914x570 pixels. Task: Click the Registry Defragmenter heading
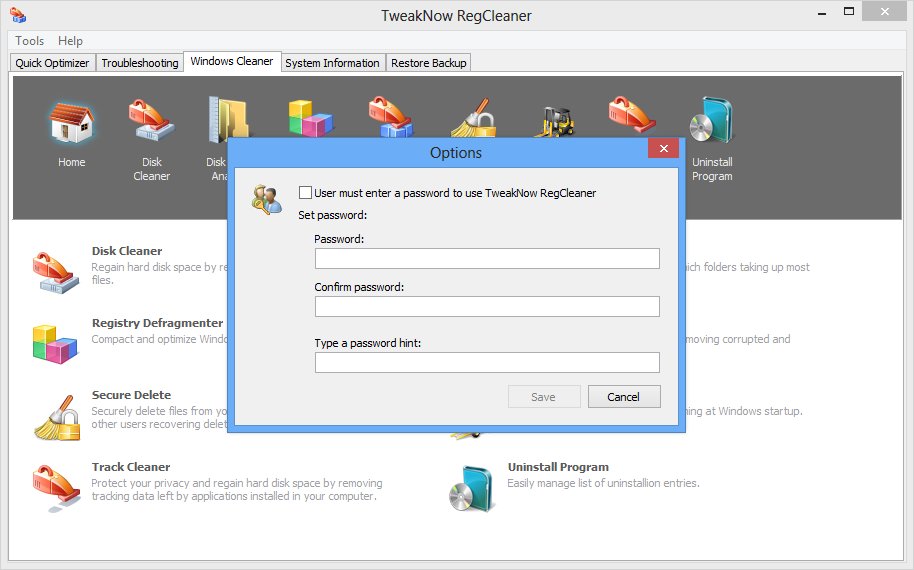pyautogui.click(x=157, y=323)
